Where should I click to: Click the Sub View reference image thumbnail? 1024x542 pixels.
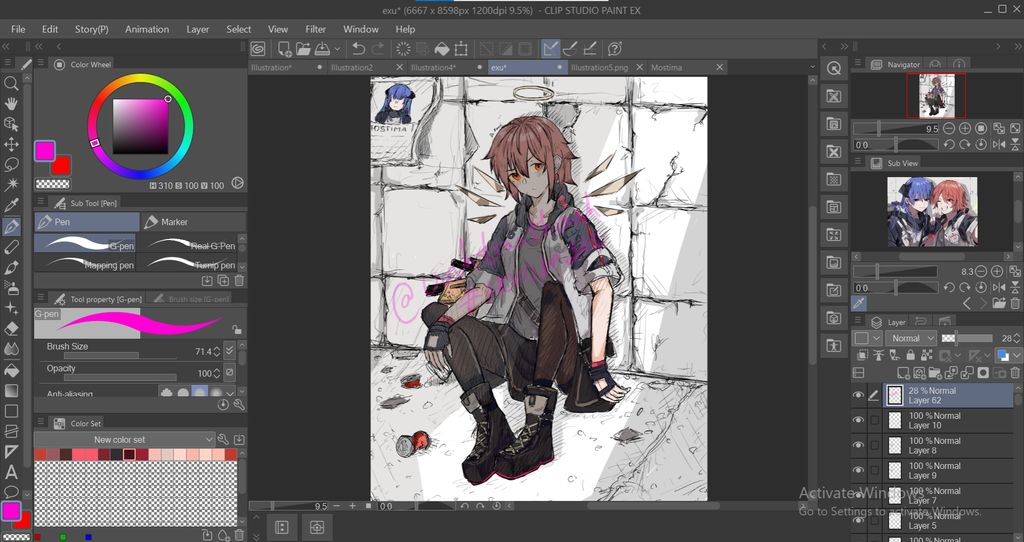(932, 212)
